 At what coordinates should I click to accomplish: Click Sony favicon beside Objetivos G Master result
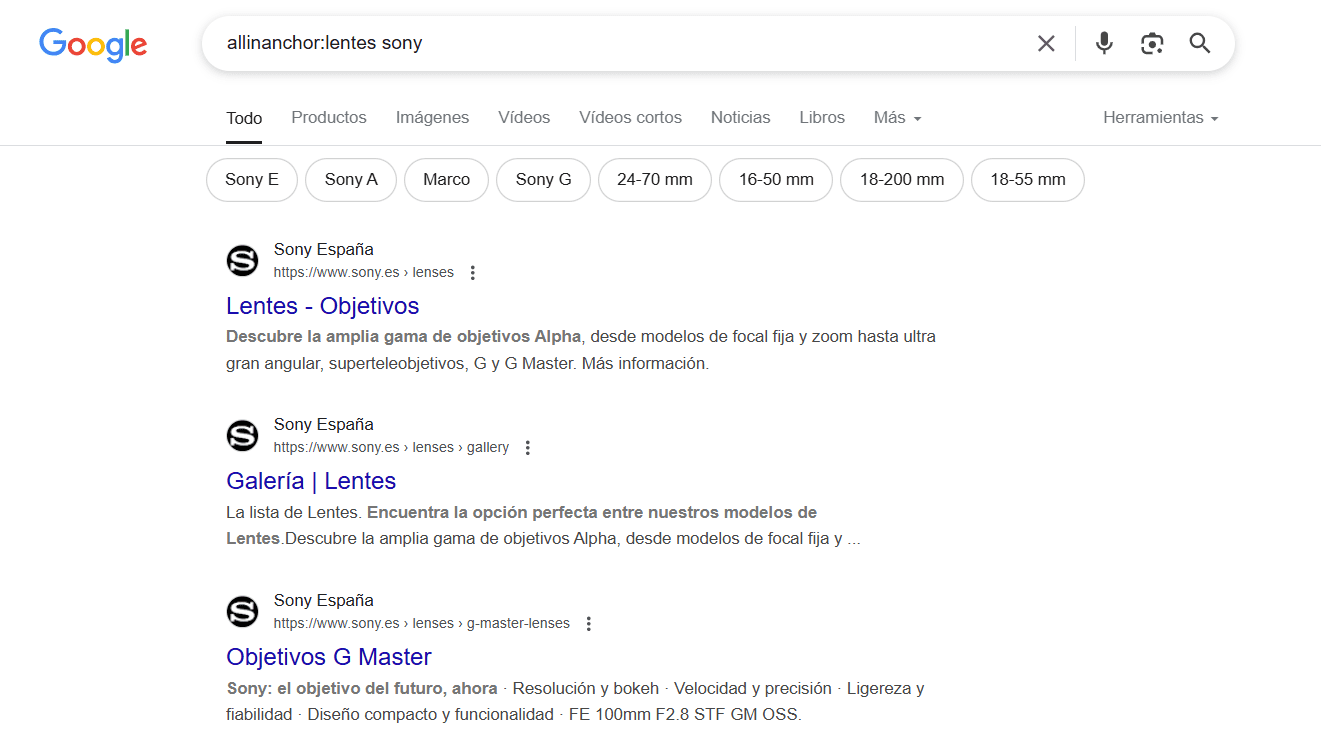243,612
